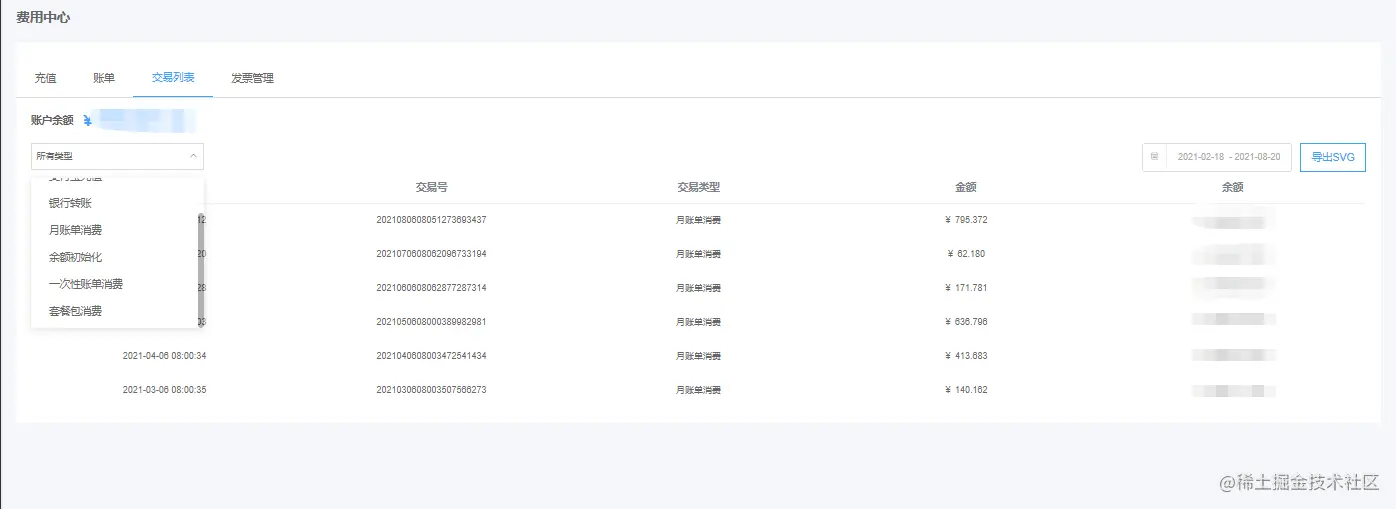
Task: Click the amount ¥ 636.796
Action: point(965,321)
